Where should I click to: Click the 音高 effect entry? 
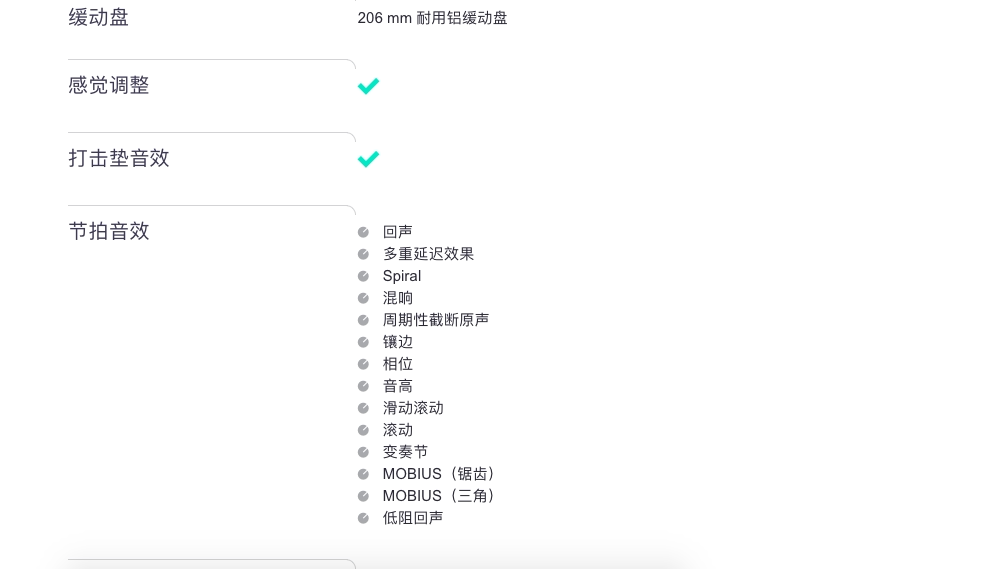398,386
